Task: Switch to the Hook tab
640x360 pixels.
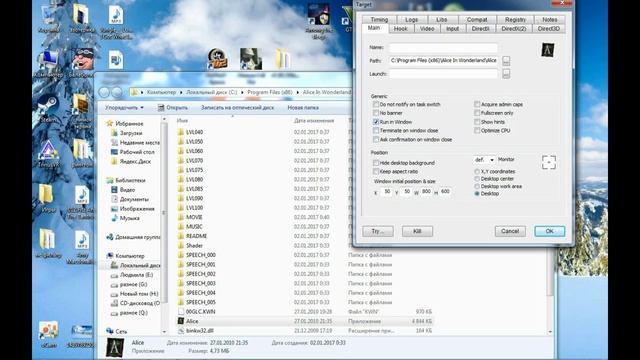Action: coord(400,29)
